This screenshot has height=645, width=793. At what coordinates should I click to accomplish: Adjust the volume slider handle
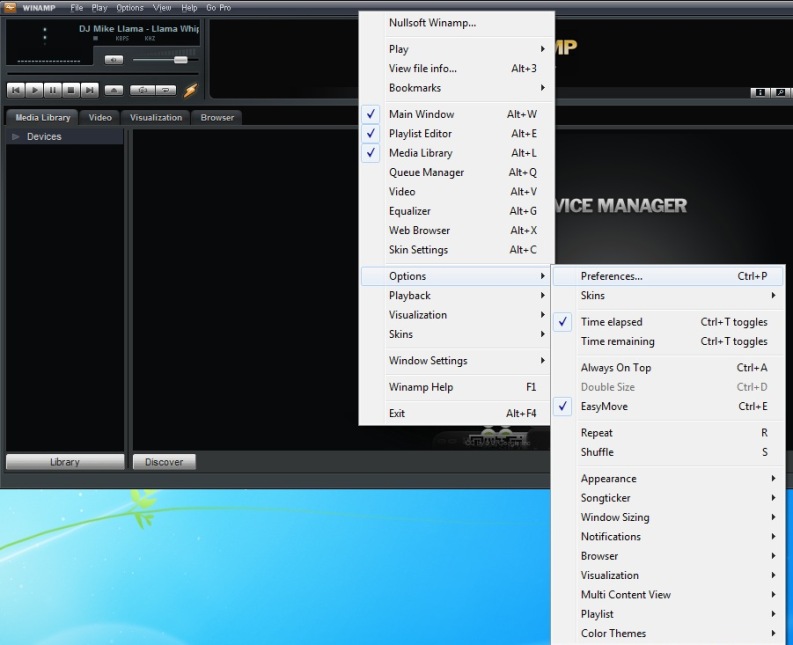point(181,60)
